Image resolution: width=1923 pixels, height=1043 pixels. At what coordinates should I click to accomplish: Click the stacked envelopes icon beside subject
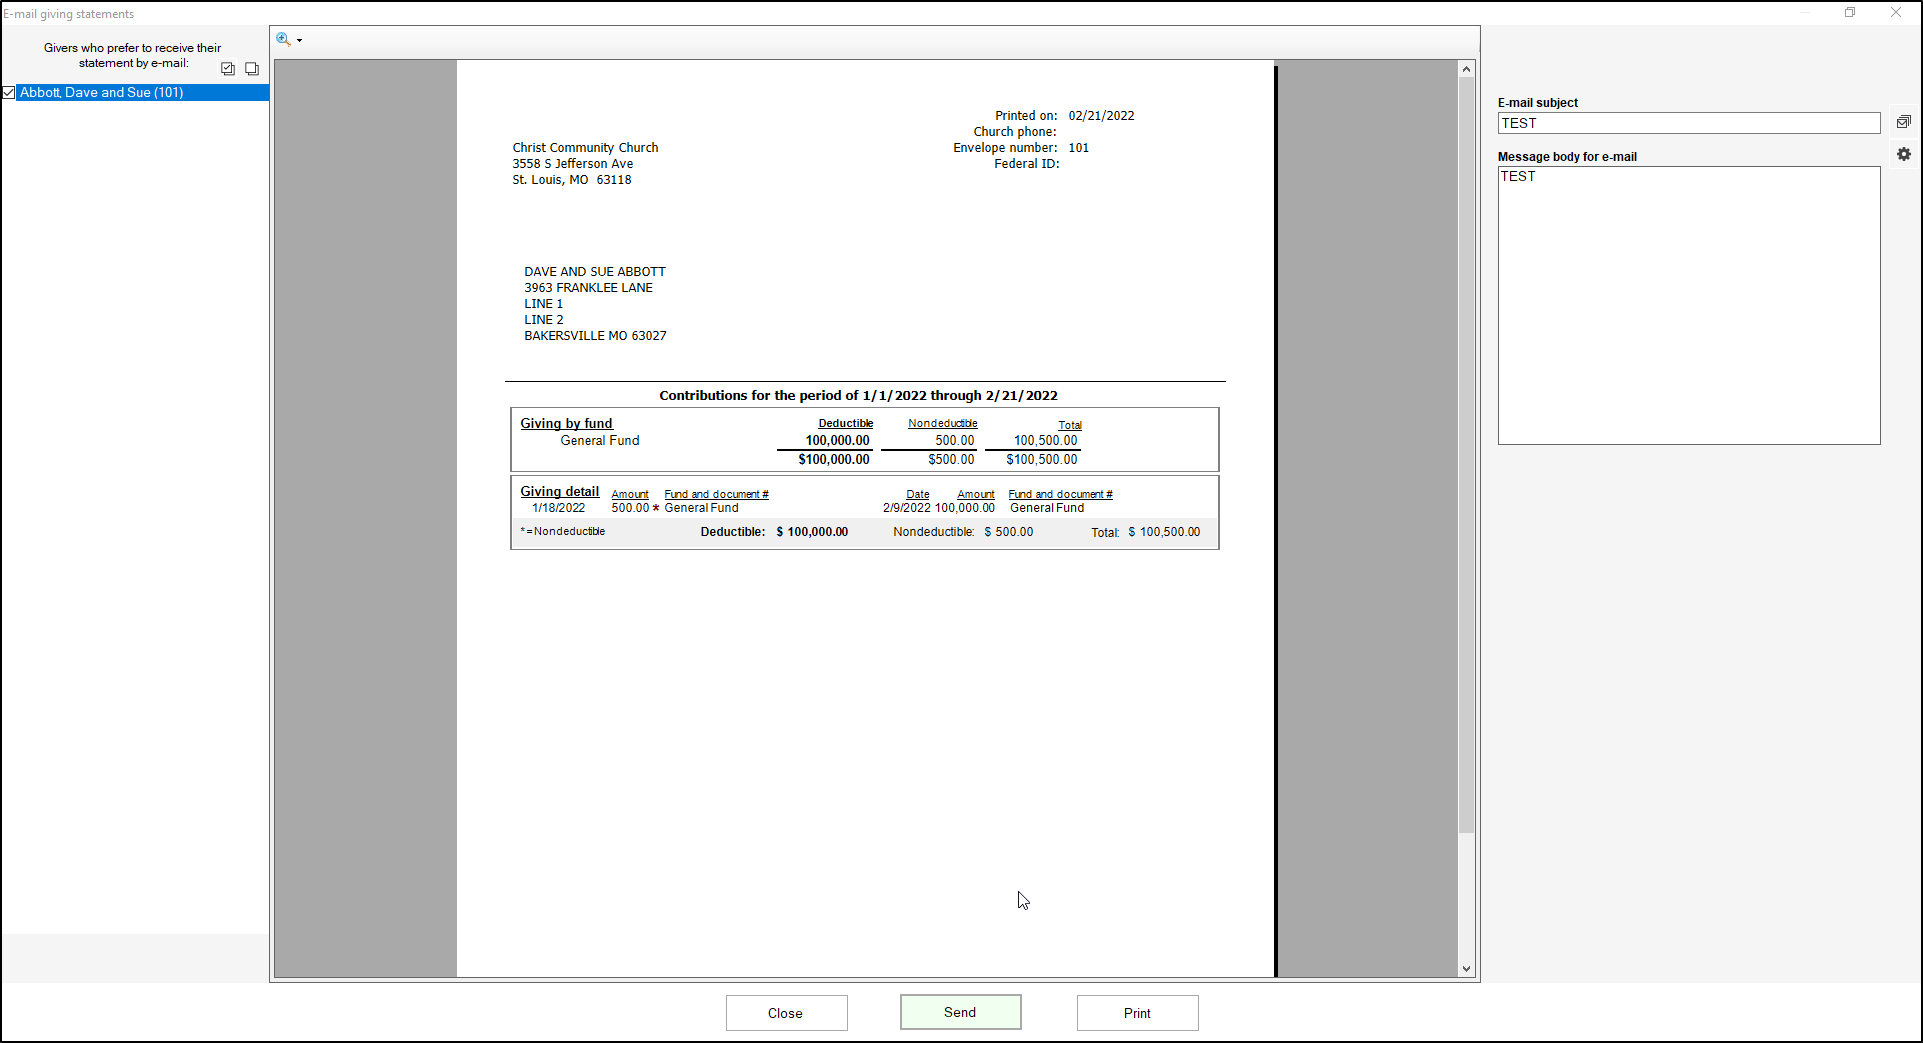coord(1903,122)
